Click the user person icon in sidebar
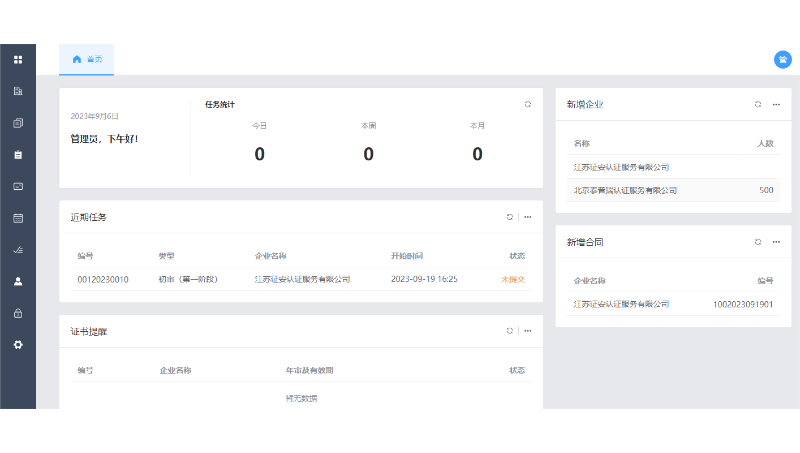The image size is (800, 453). [x=18, y=282]
